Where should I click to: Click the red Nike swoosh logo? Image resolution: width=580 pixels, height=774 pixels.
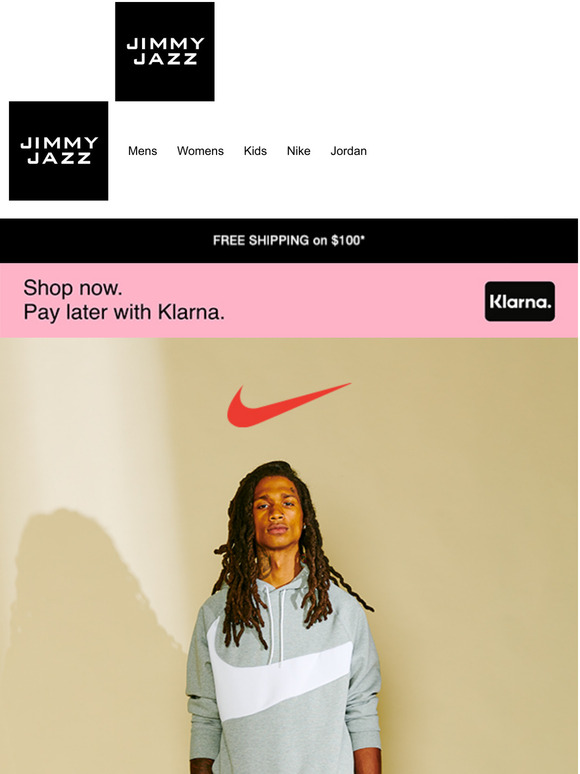(x=288, y=405)
